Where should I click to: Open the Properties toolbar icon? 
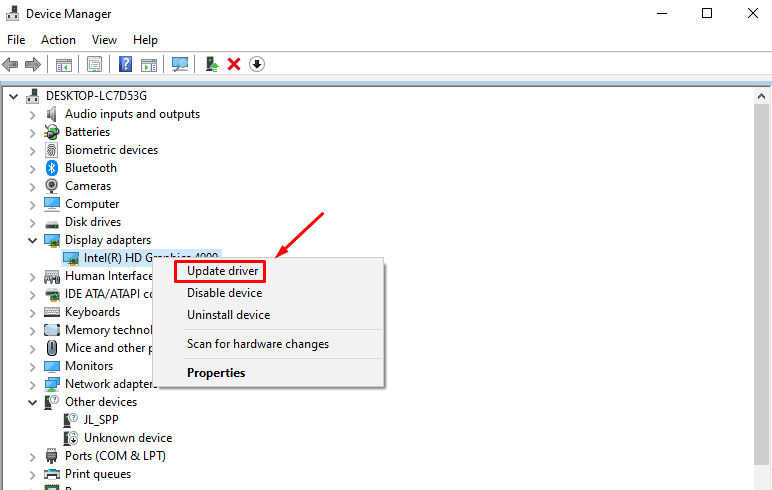coord(94,64)
